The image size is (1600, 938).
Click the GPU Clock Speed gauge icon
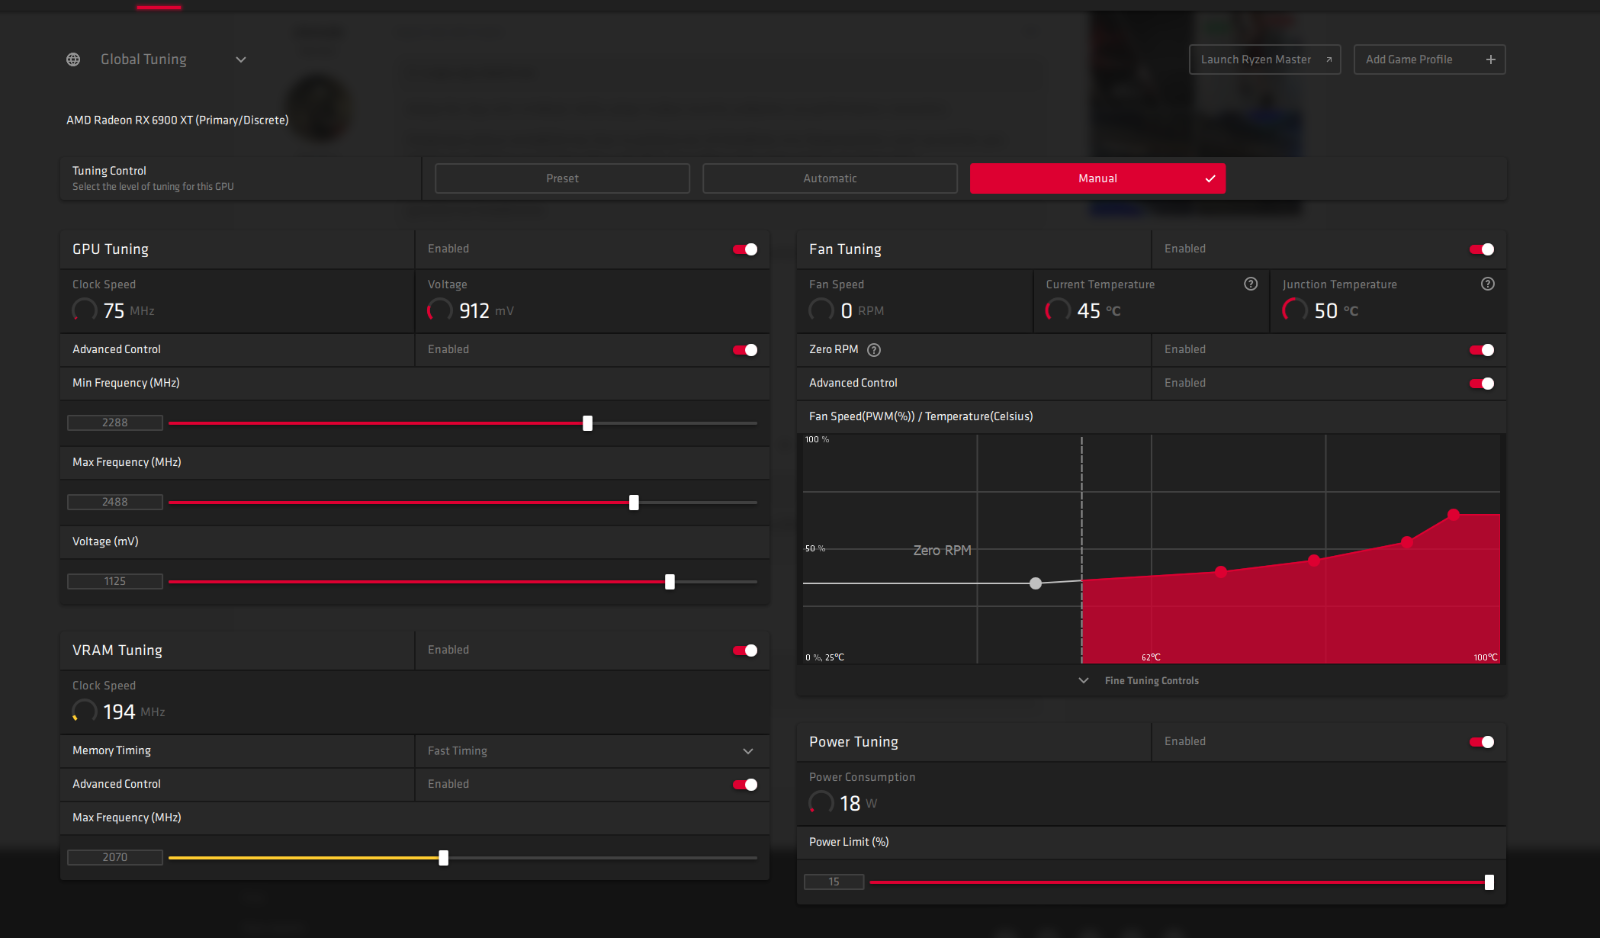click(x=85, y=310)
